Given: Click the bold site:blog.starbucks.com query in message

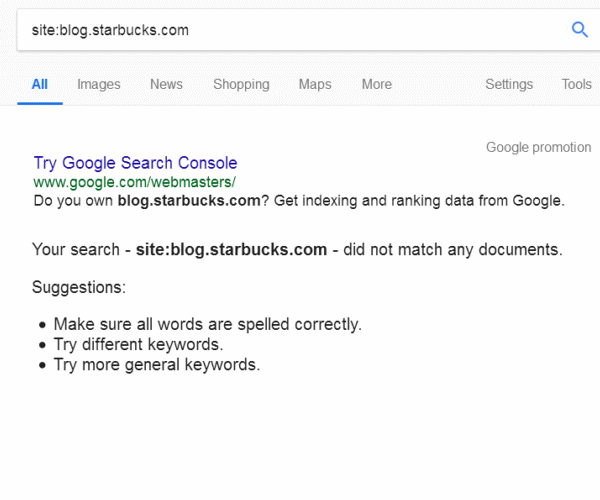Looking at the screenshot, I should [231, 249].
